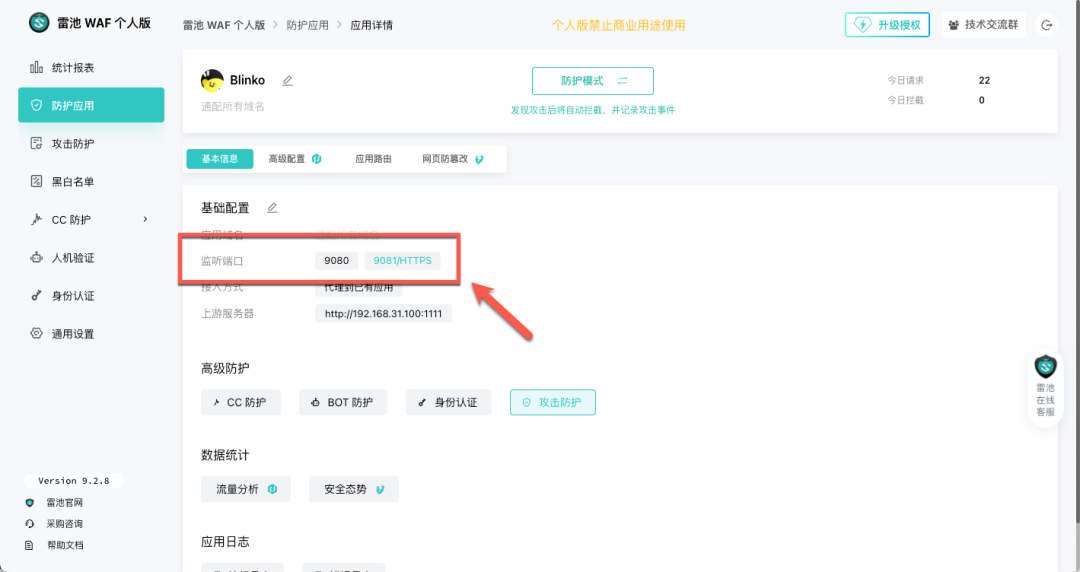The width and height of the screenshot is (1080, 572).
Task: Click the Blinko app avatar
Action: (212, 80)
